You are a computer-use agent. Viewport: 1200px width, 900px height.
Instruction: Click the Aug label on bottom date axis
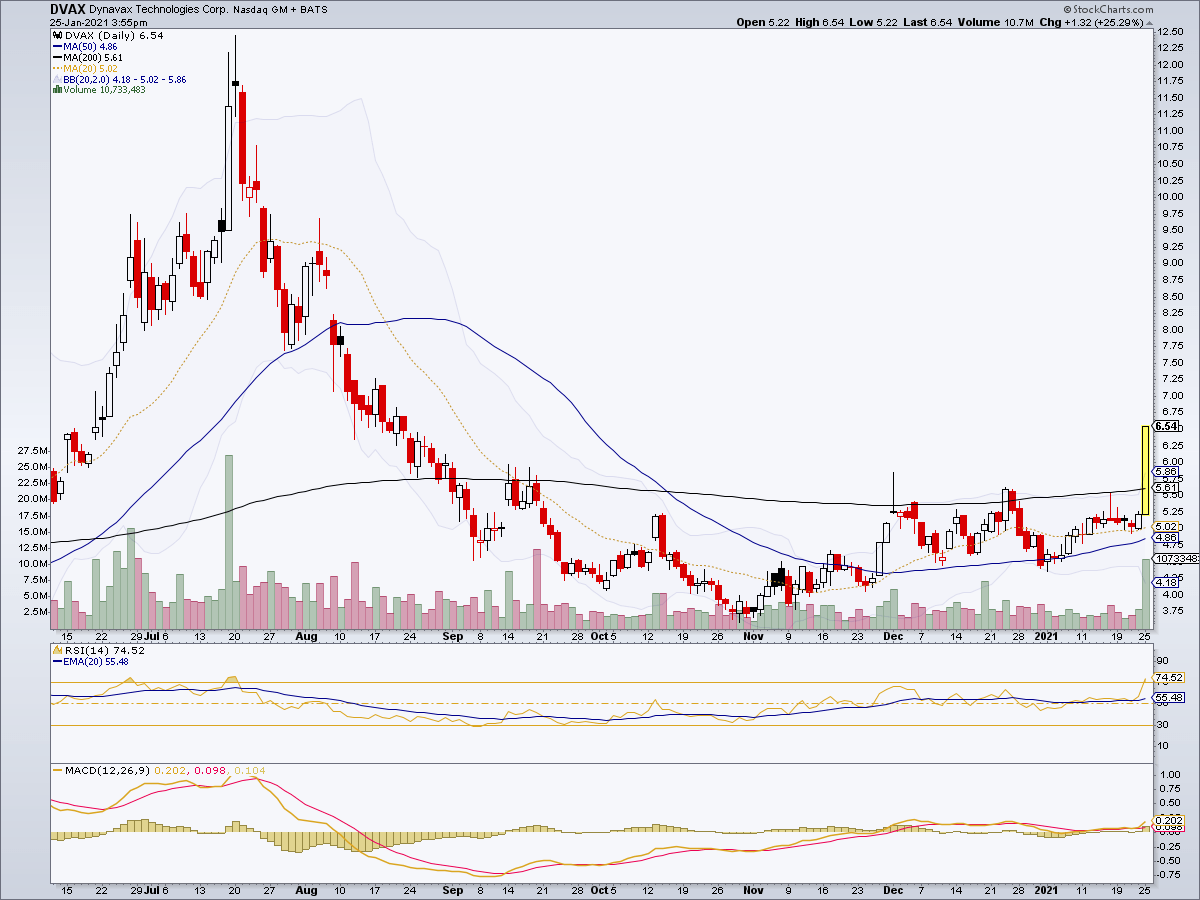point(306,889)
